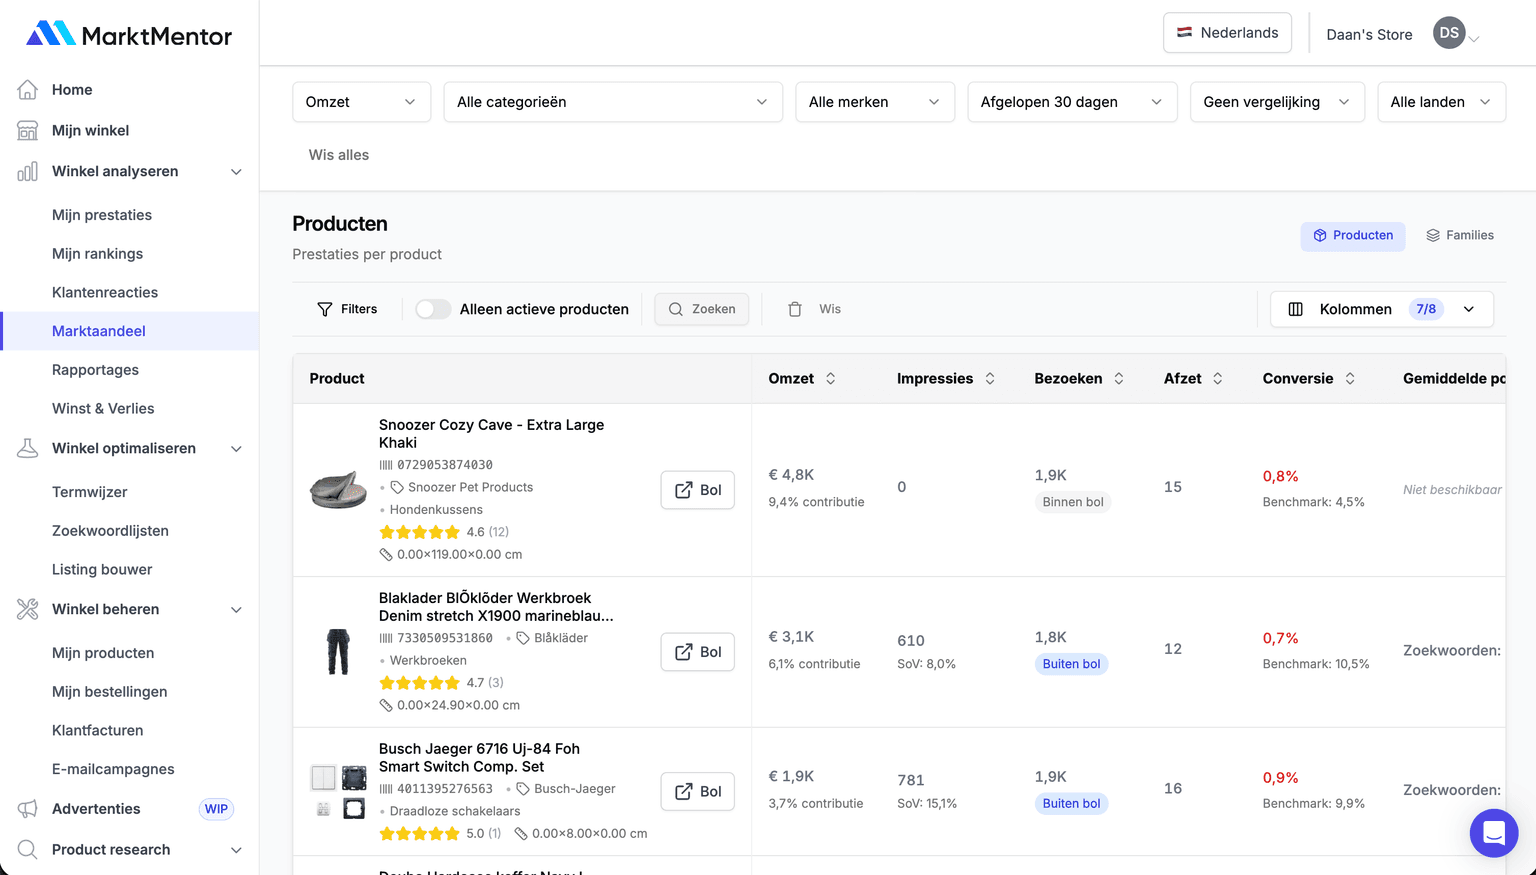Sort by Omzet column arrows
Image resolution: width=1536 pixels, height=875 pixels.
[x=831, y=379]
